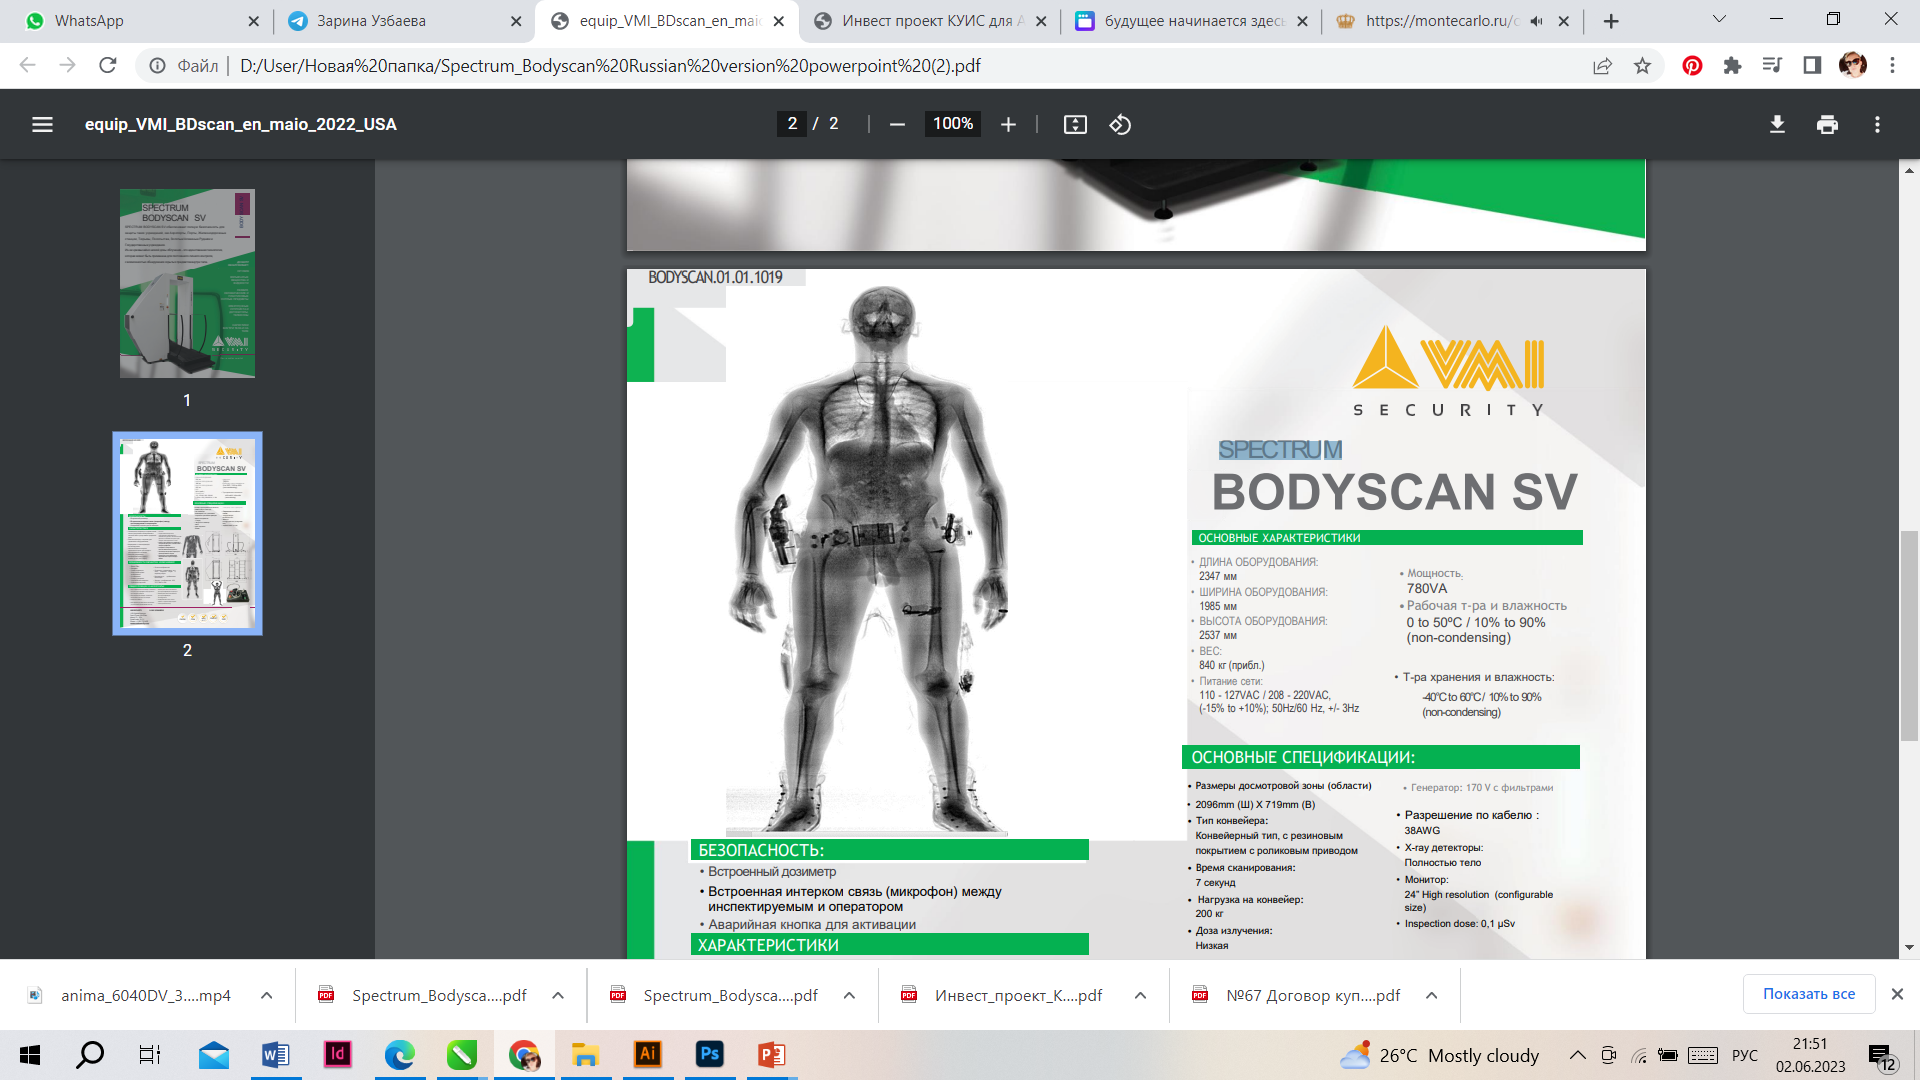Expand options for anima_6040DV mp4 download
Image resolution: width=1920 pixels, height=1080 pixels.
pos(266,995)
